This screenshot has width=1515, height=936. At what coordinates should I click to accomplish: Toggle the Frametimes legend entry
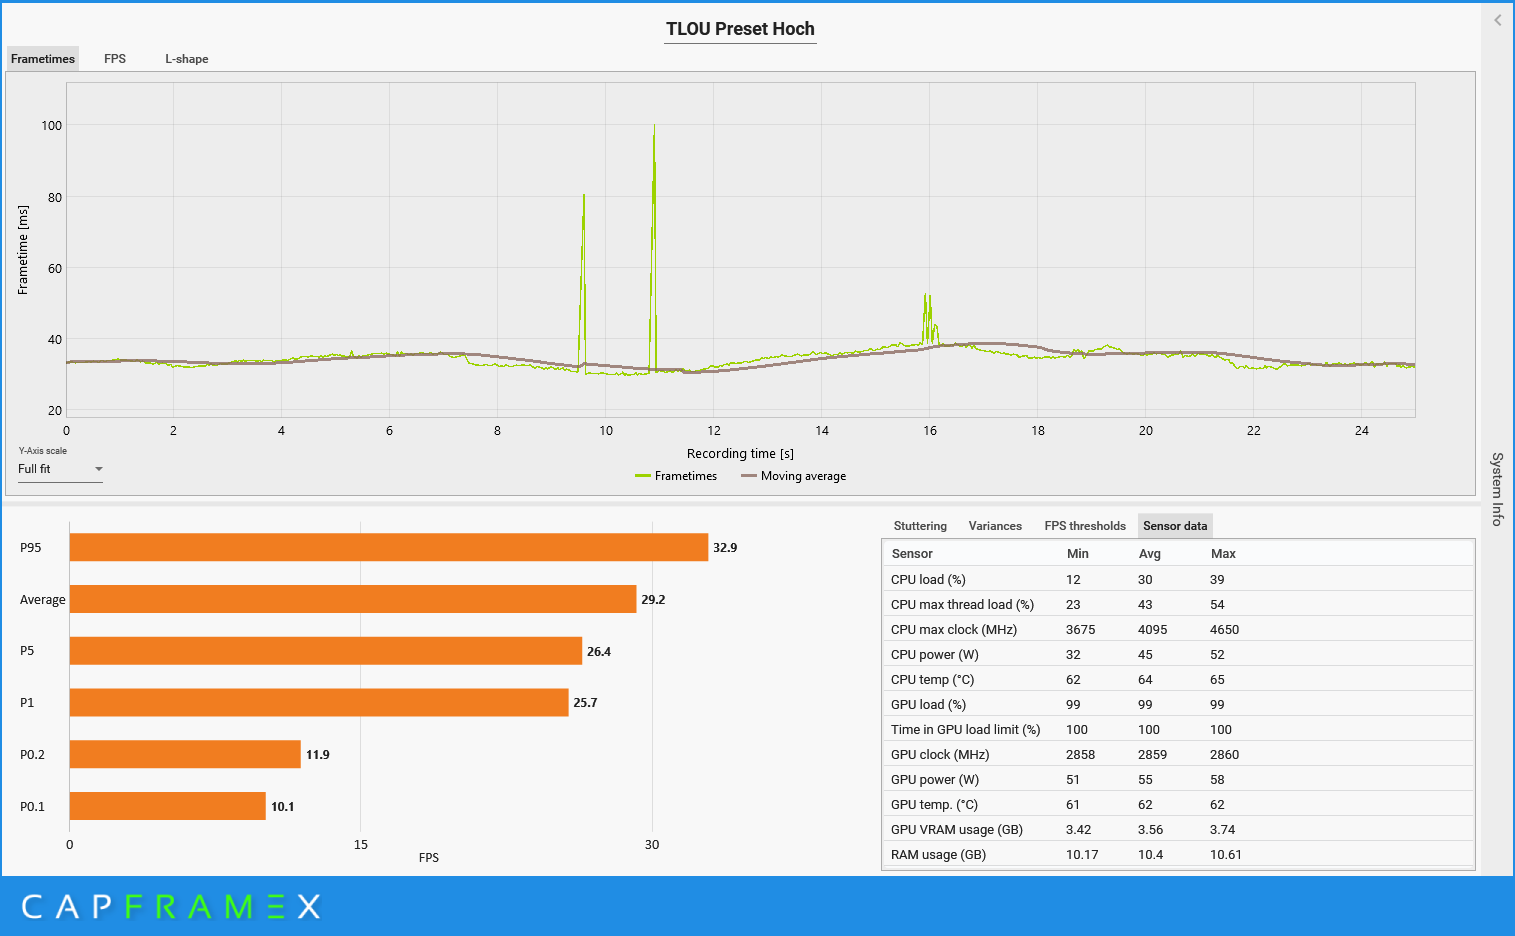[x=676, y=476]
